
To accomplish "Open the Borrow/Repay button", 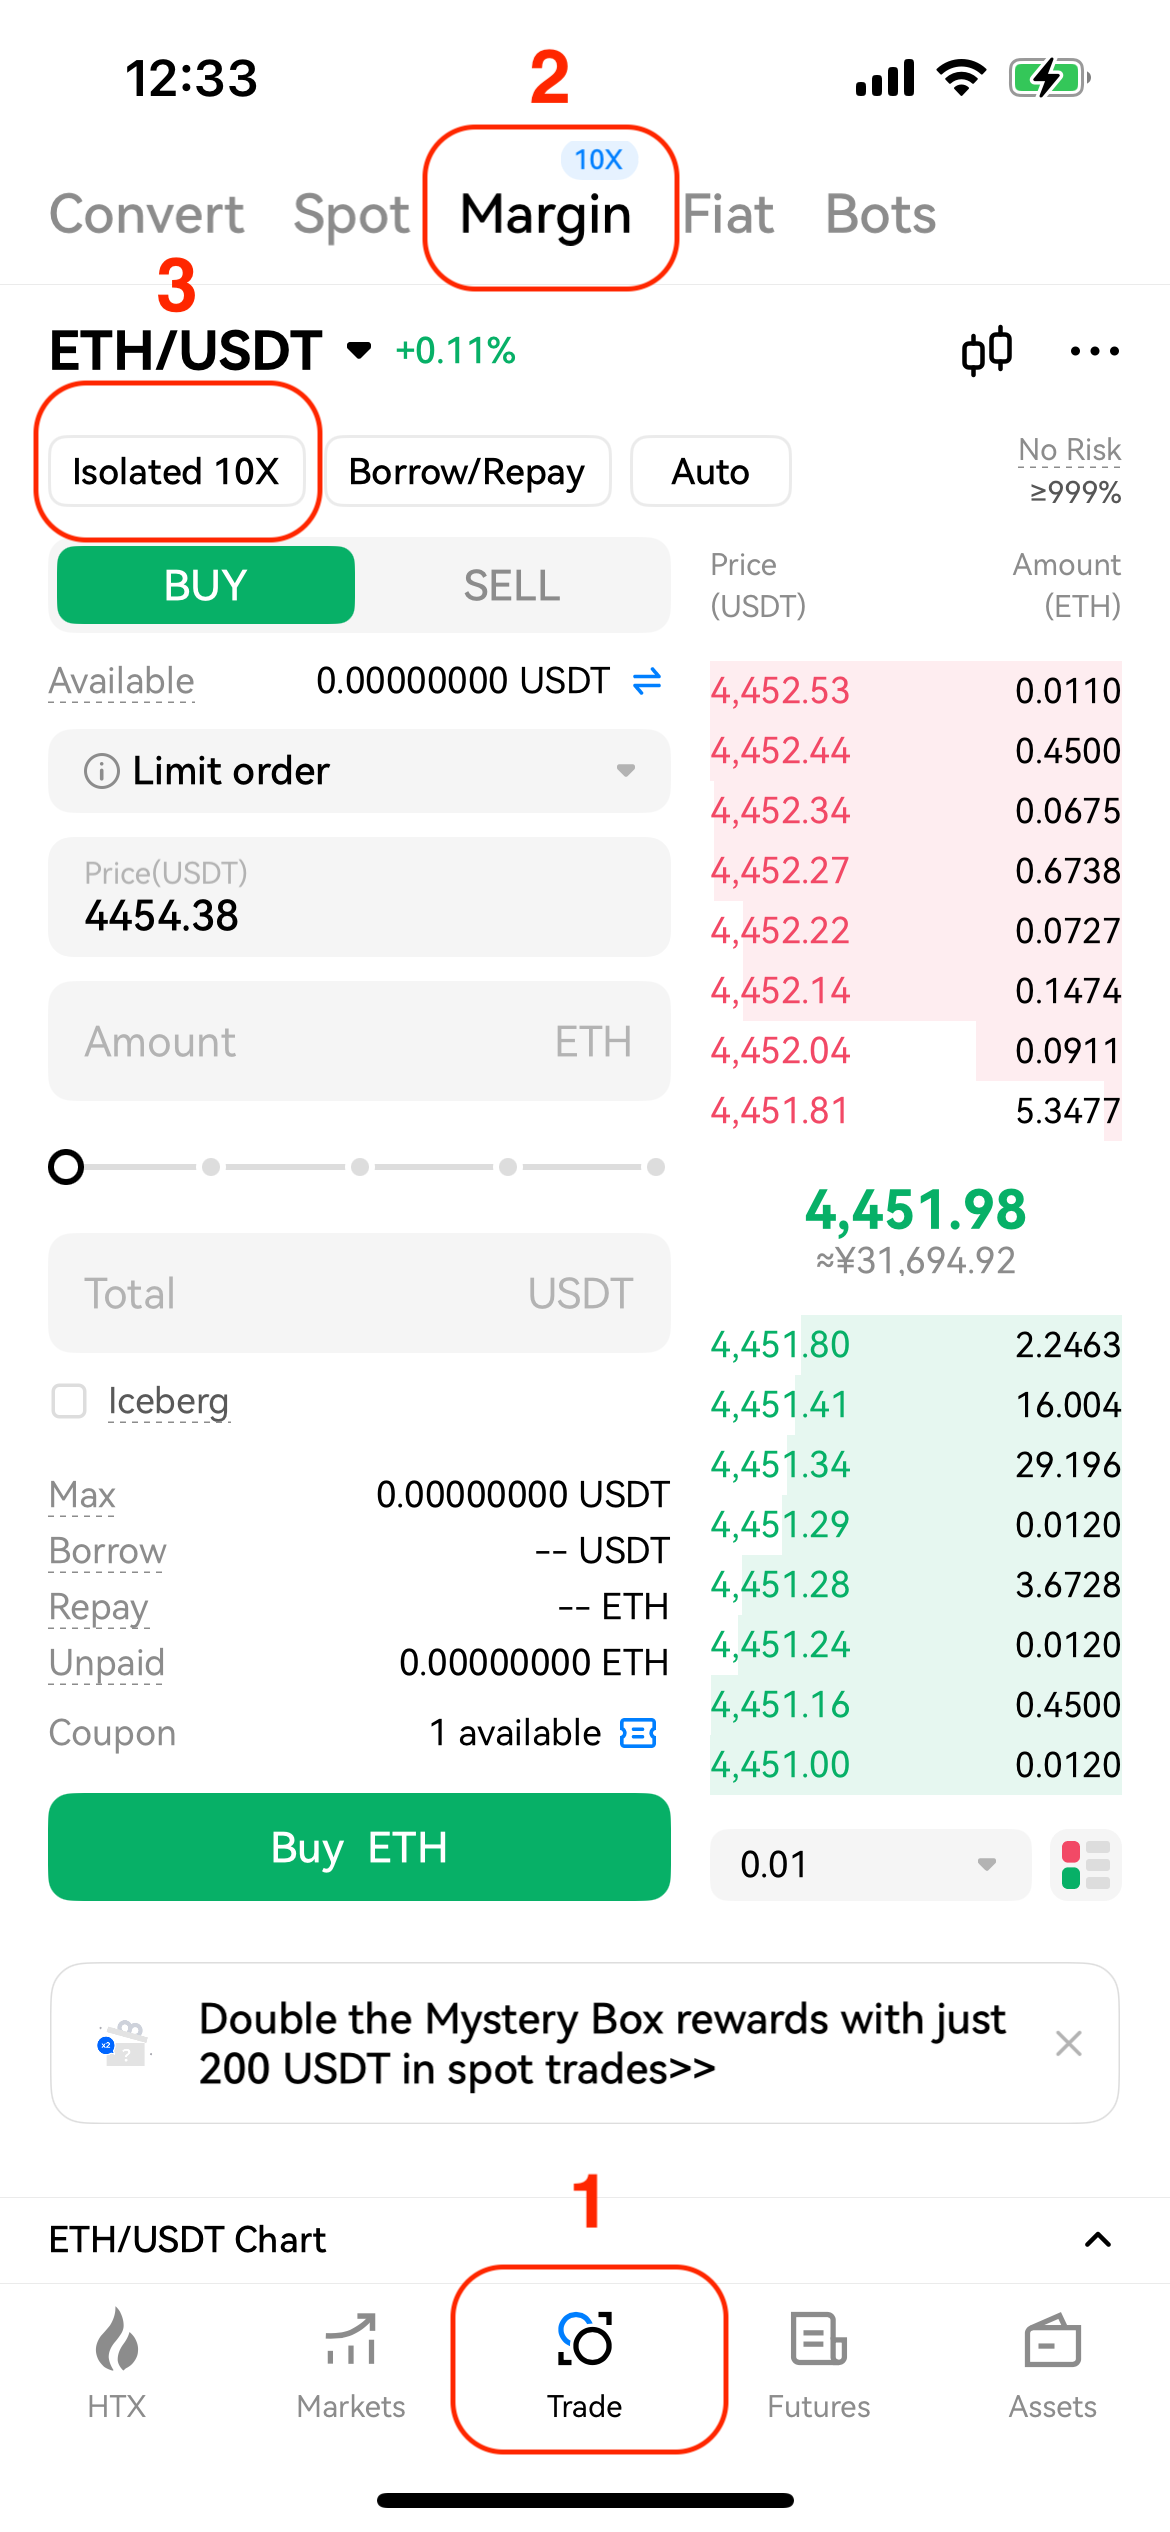I will (x=467, y=472).
